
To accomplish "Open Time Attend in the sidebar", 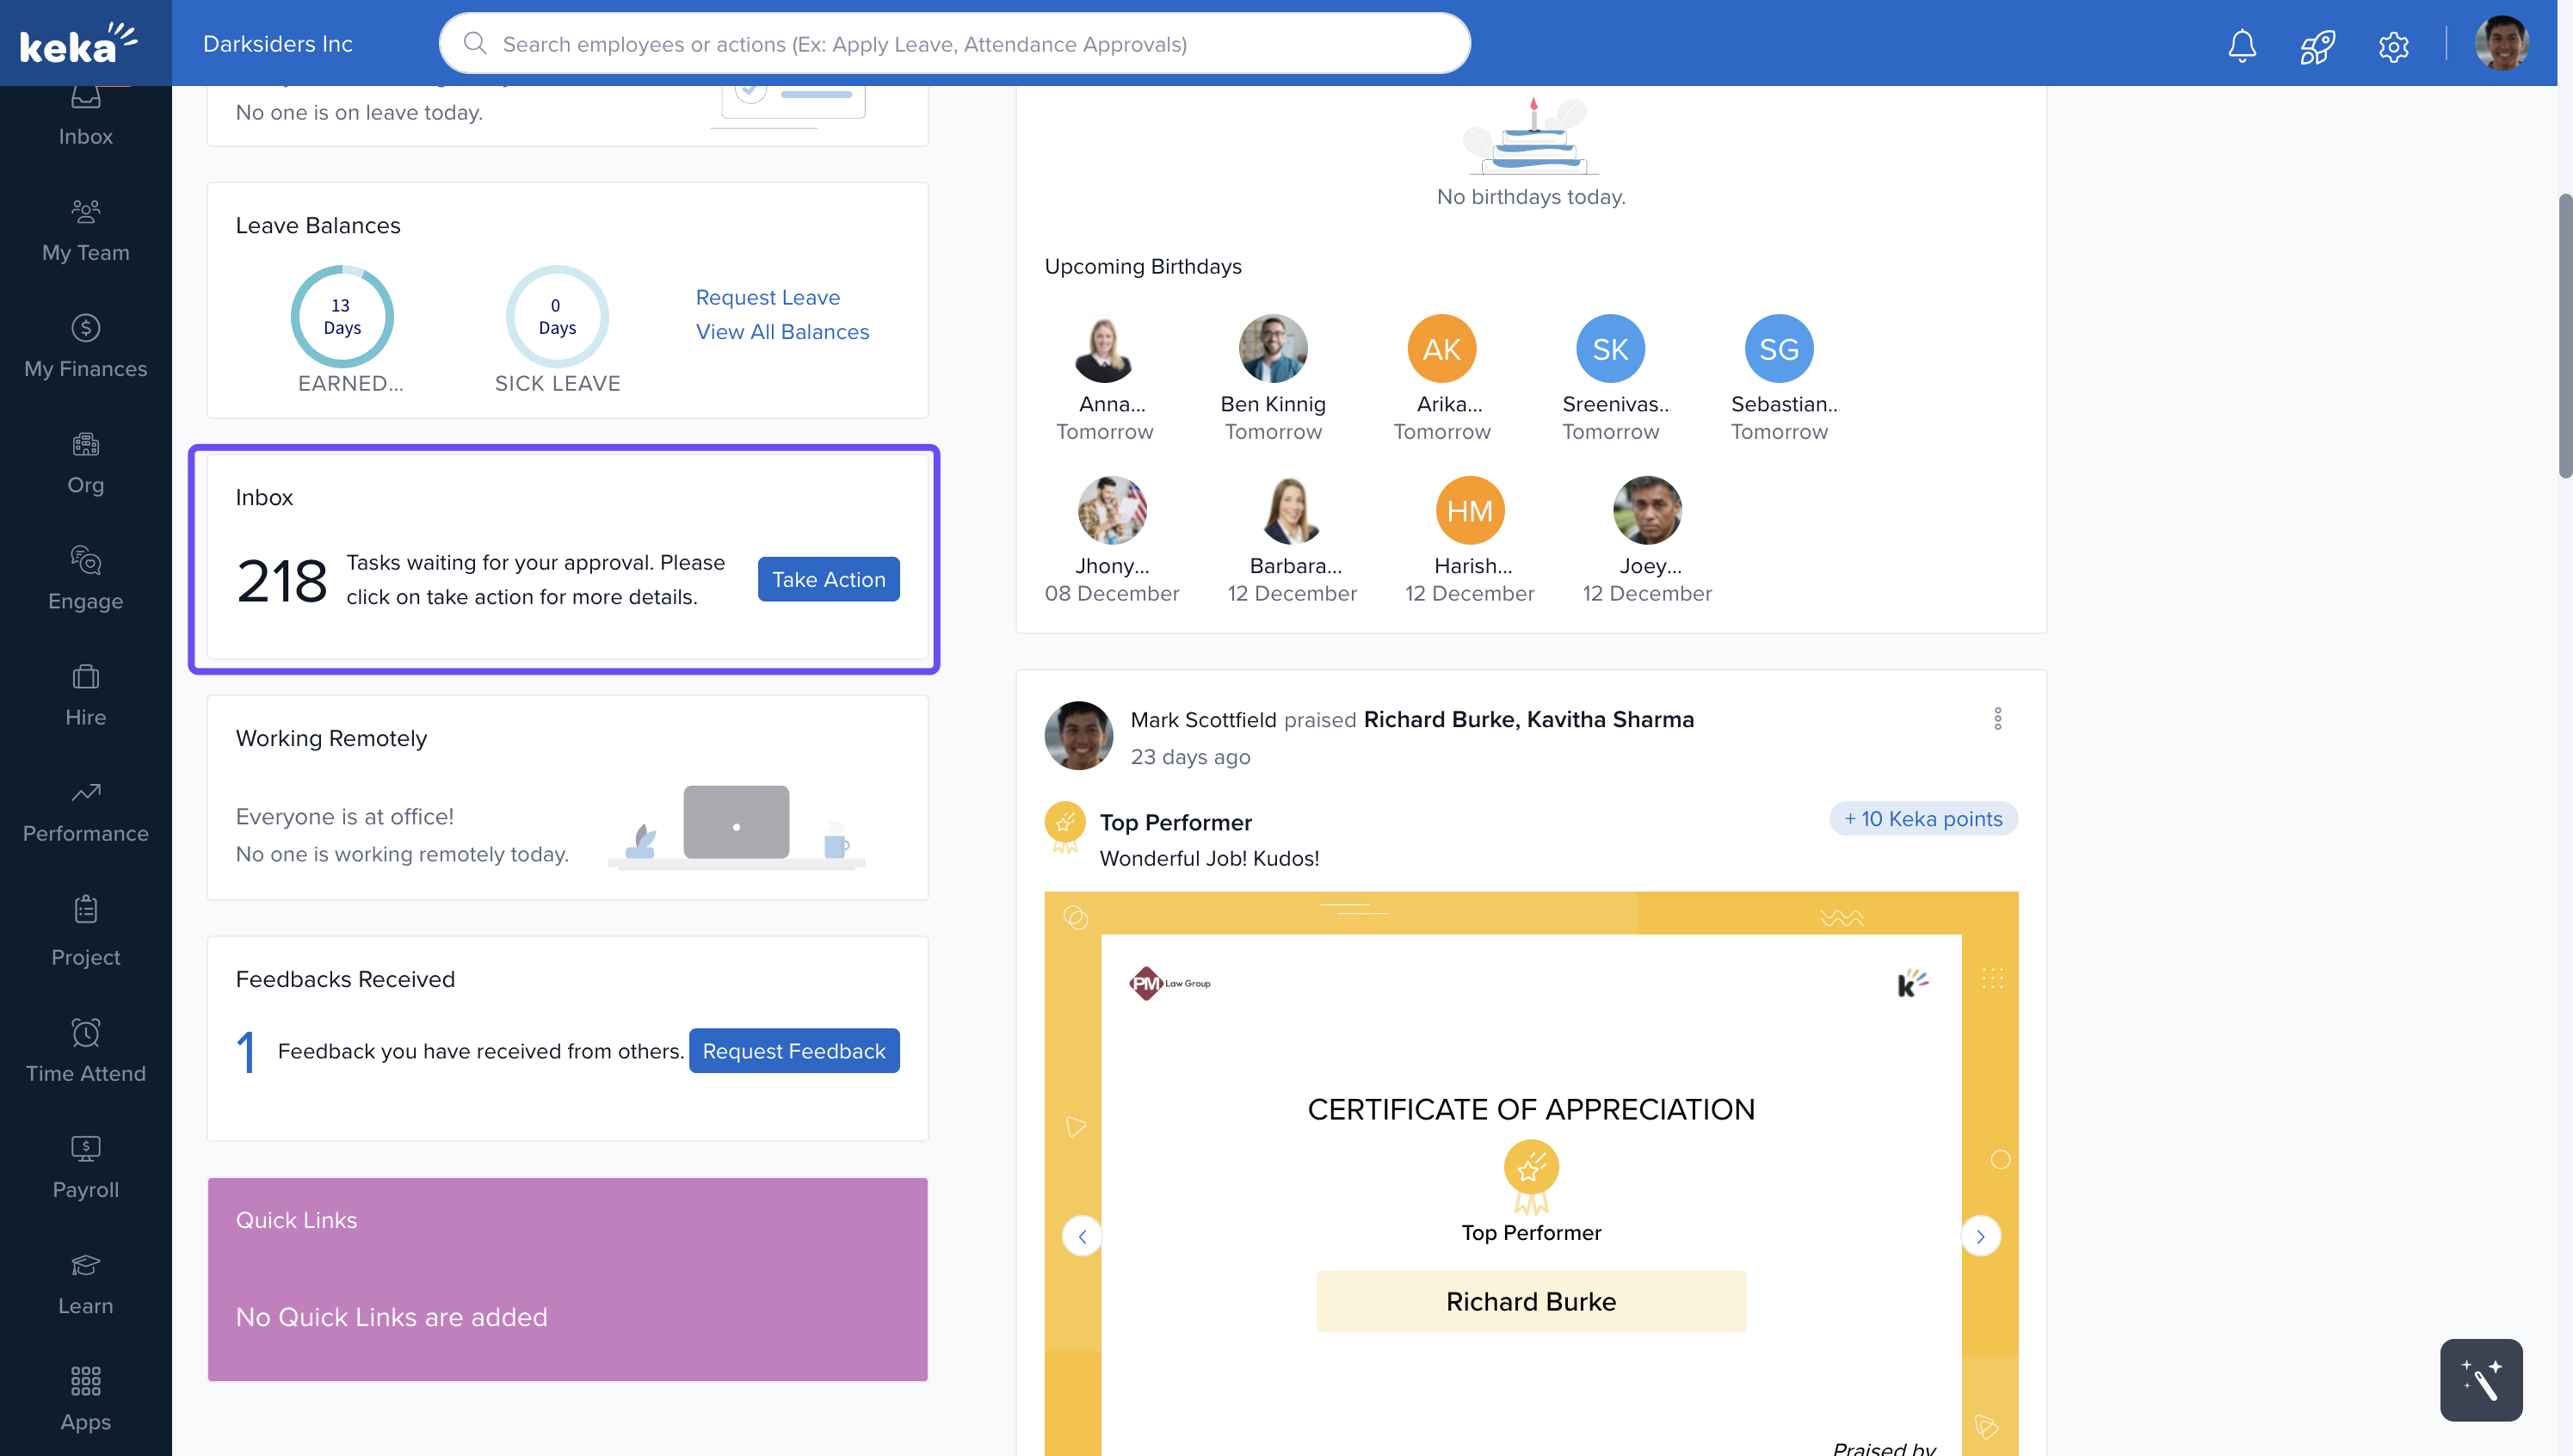I will [x=85, y=1051].
